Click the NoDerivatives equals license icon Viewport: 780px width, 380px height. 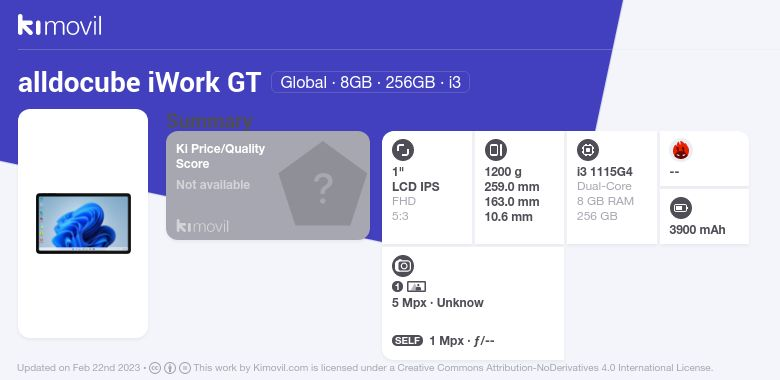pos(185,368)
